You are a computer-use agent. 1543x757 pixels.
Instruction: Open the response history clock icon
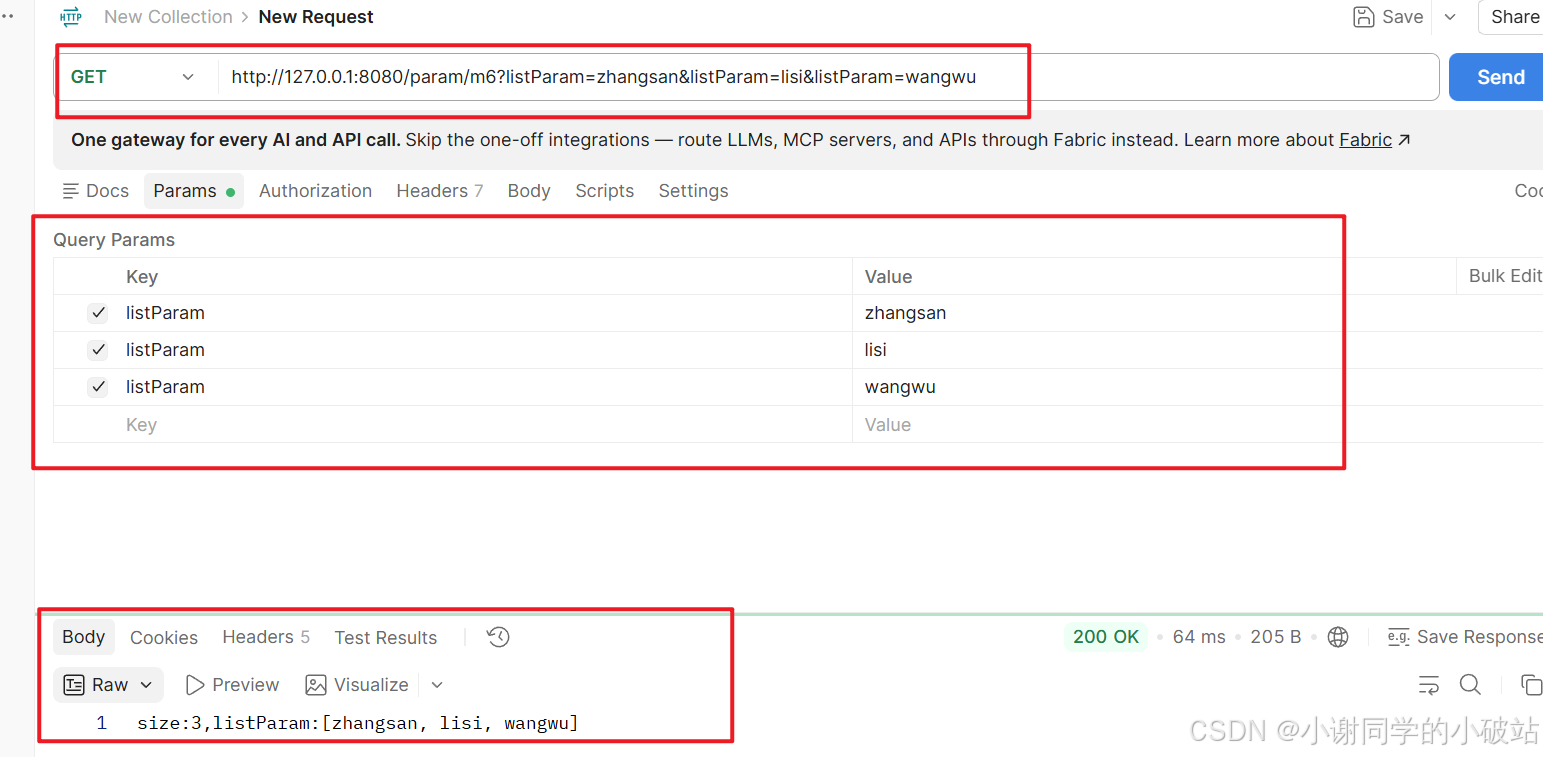pos(498,637)
